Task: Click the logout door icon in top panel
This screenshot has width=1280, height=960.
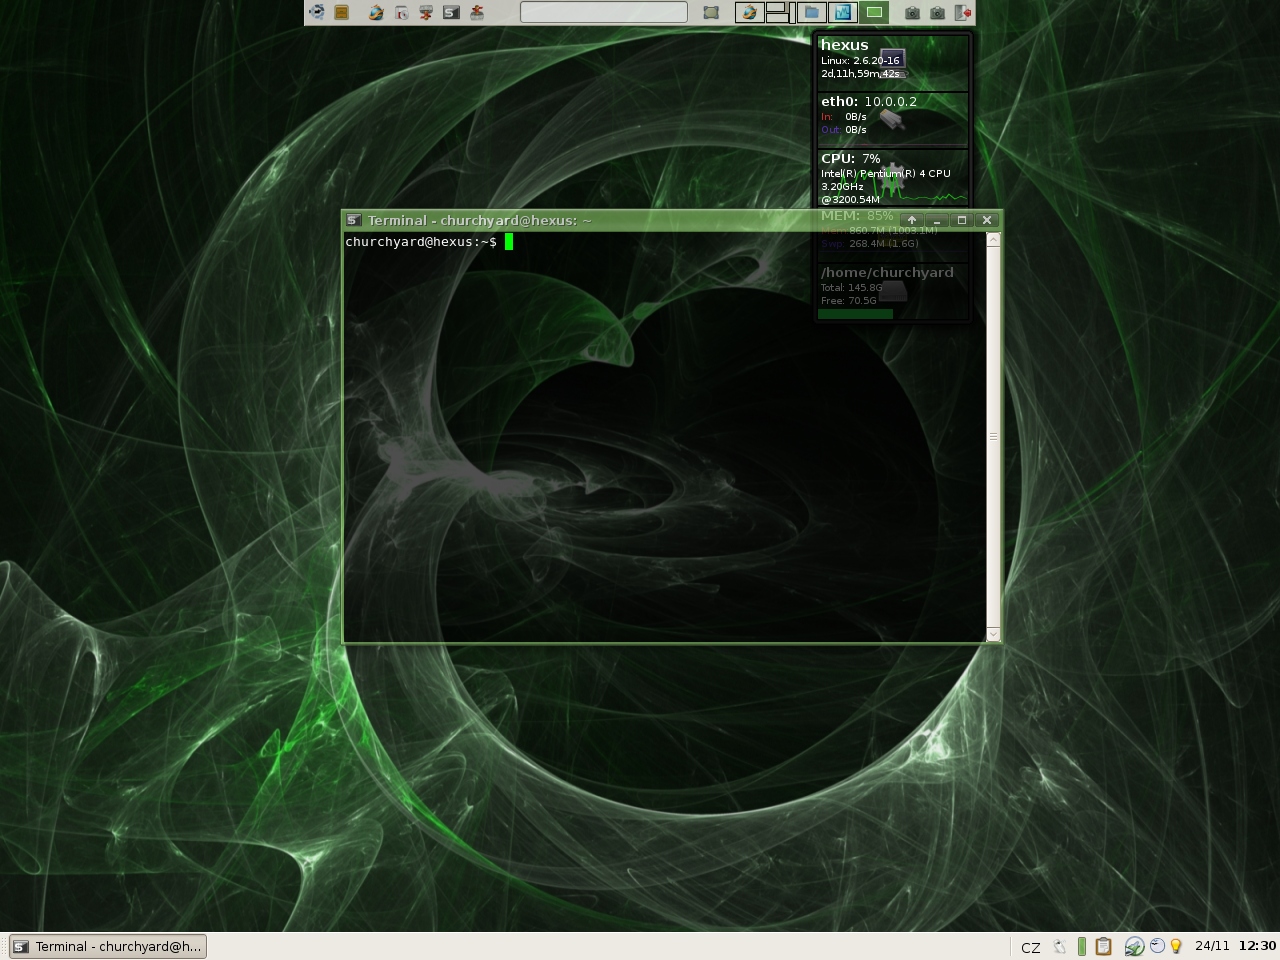Action: [963, 12]
